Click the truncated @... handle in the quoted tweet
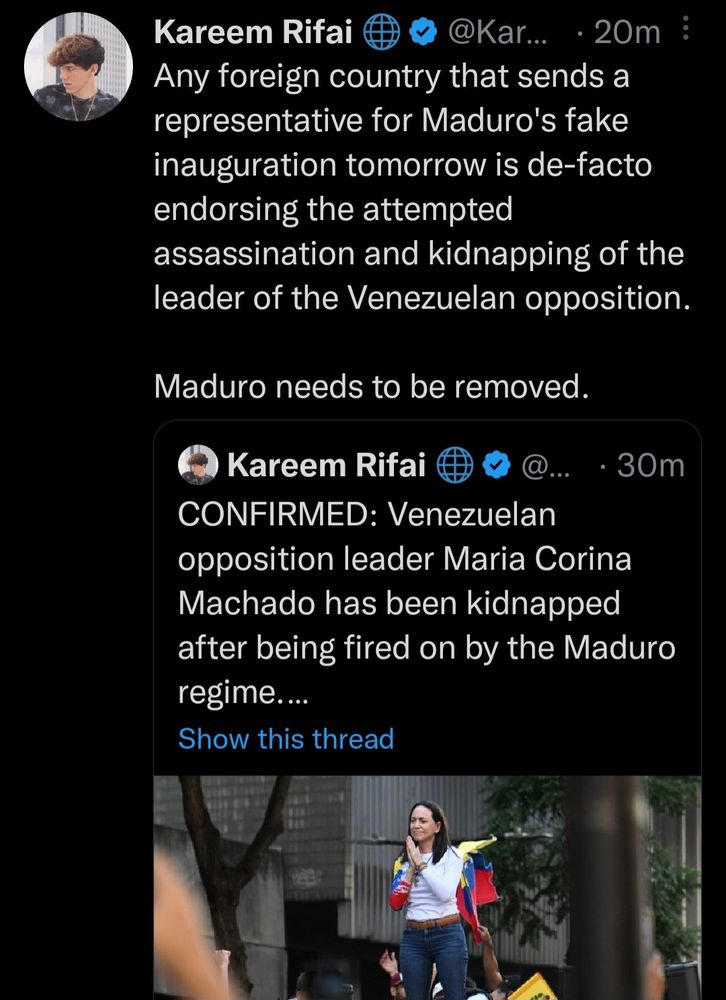The image size is (726, 1000). pyautogui.click(x=546, y=466)
